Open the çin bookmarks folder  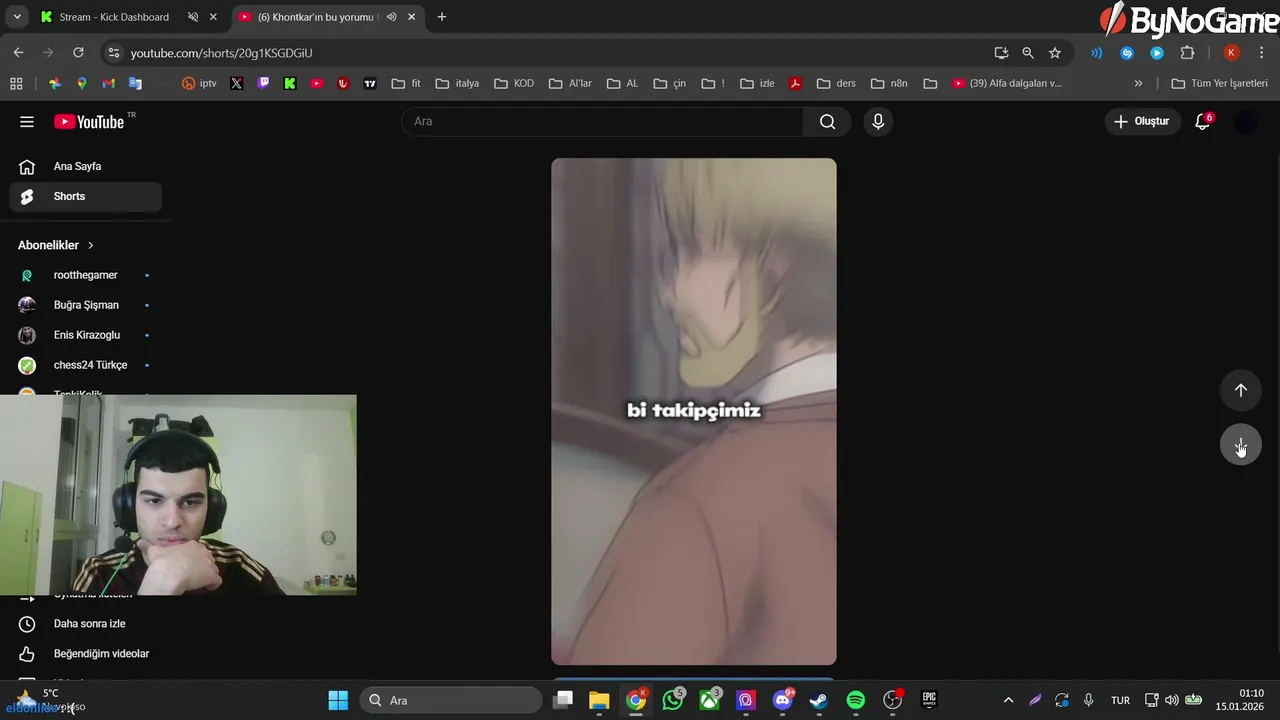pos(670,84)
